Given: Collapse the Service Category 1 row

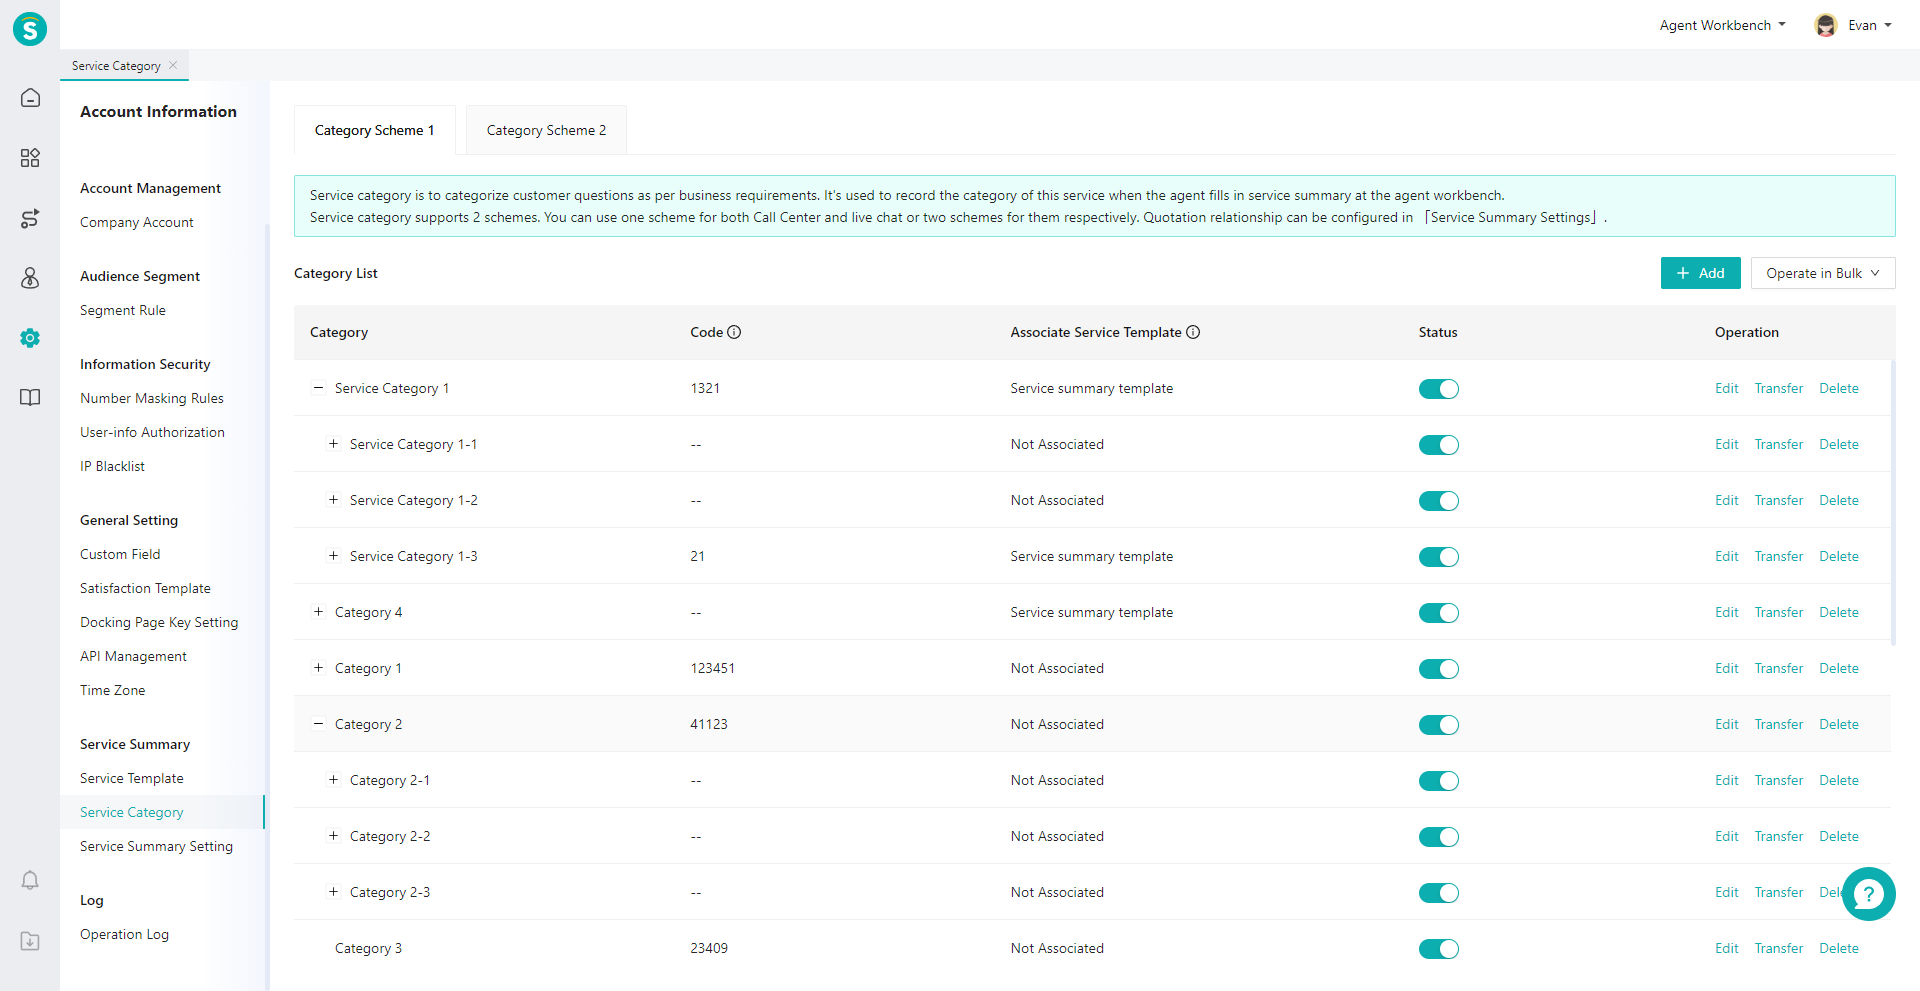Looking at the screenshot, I should (x=318, y=388).
